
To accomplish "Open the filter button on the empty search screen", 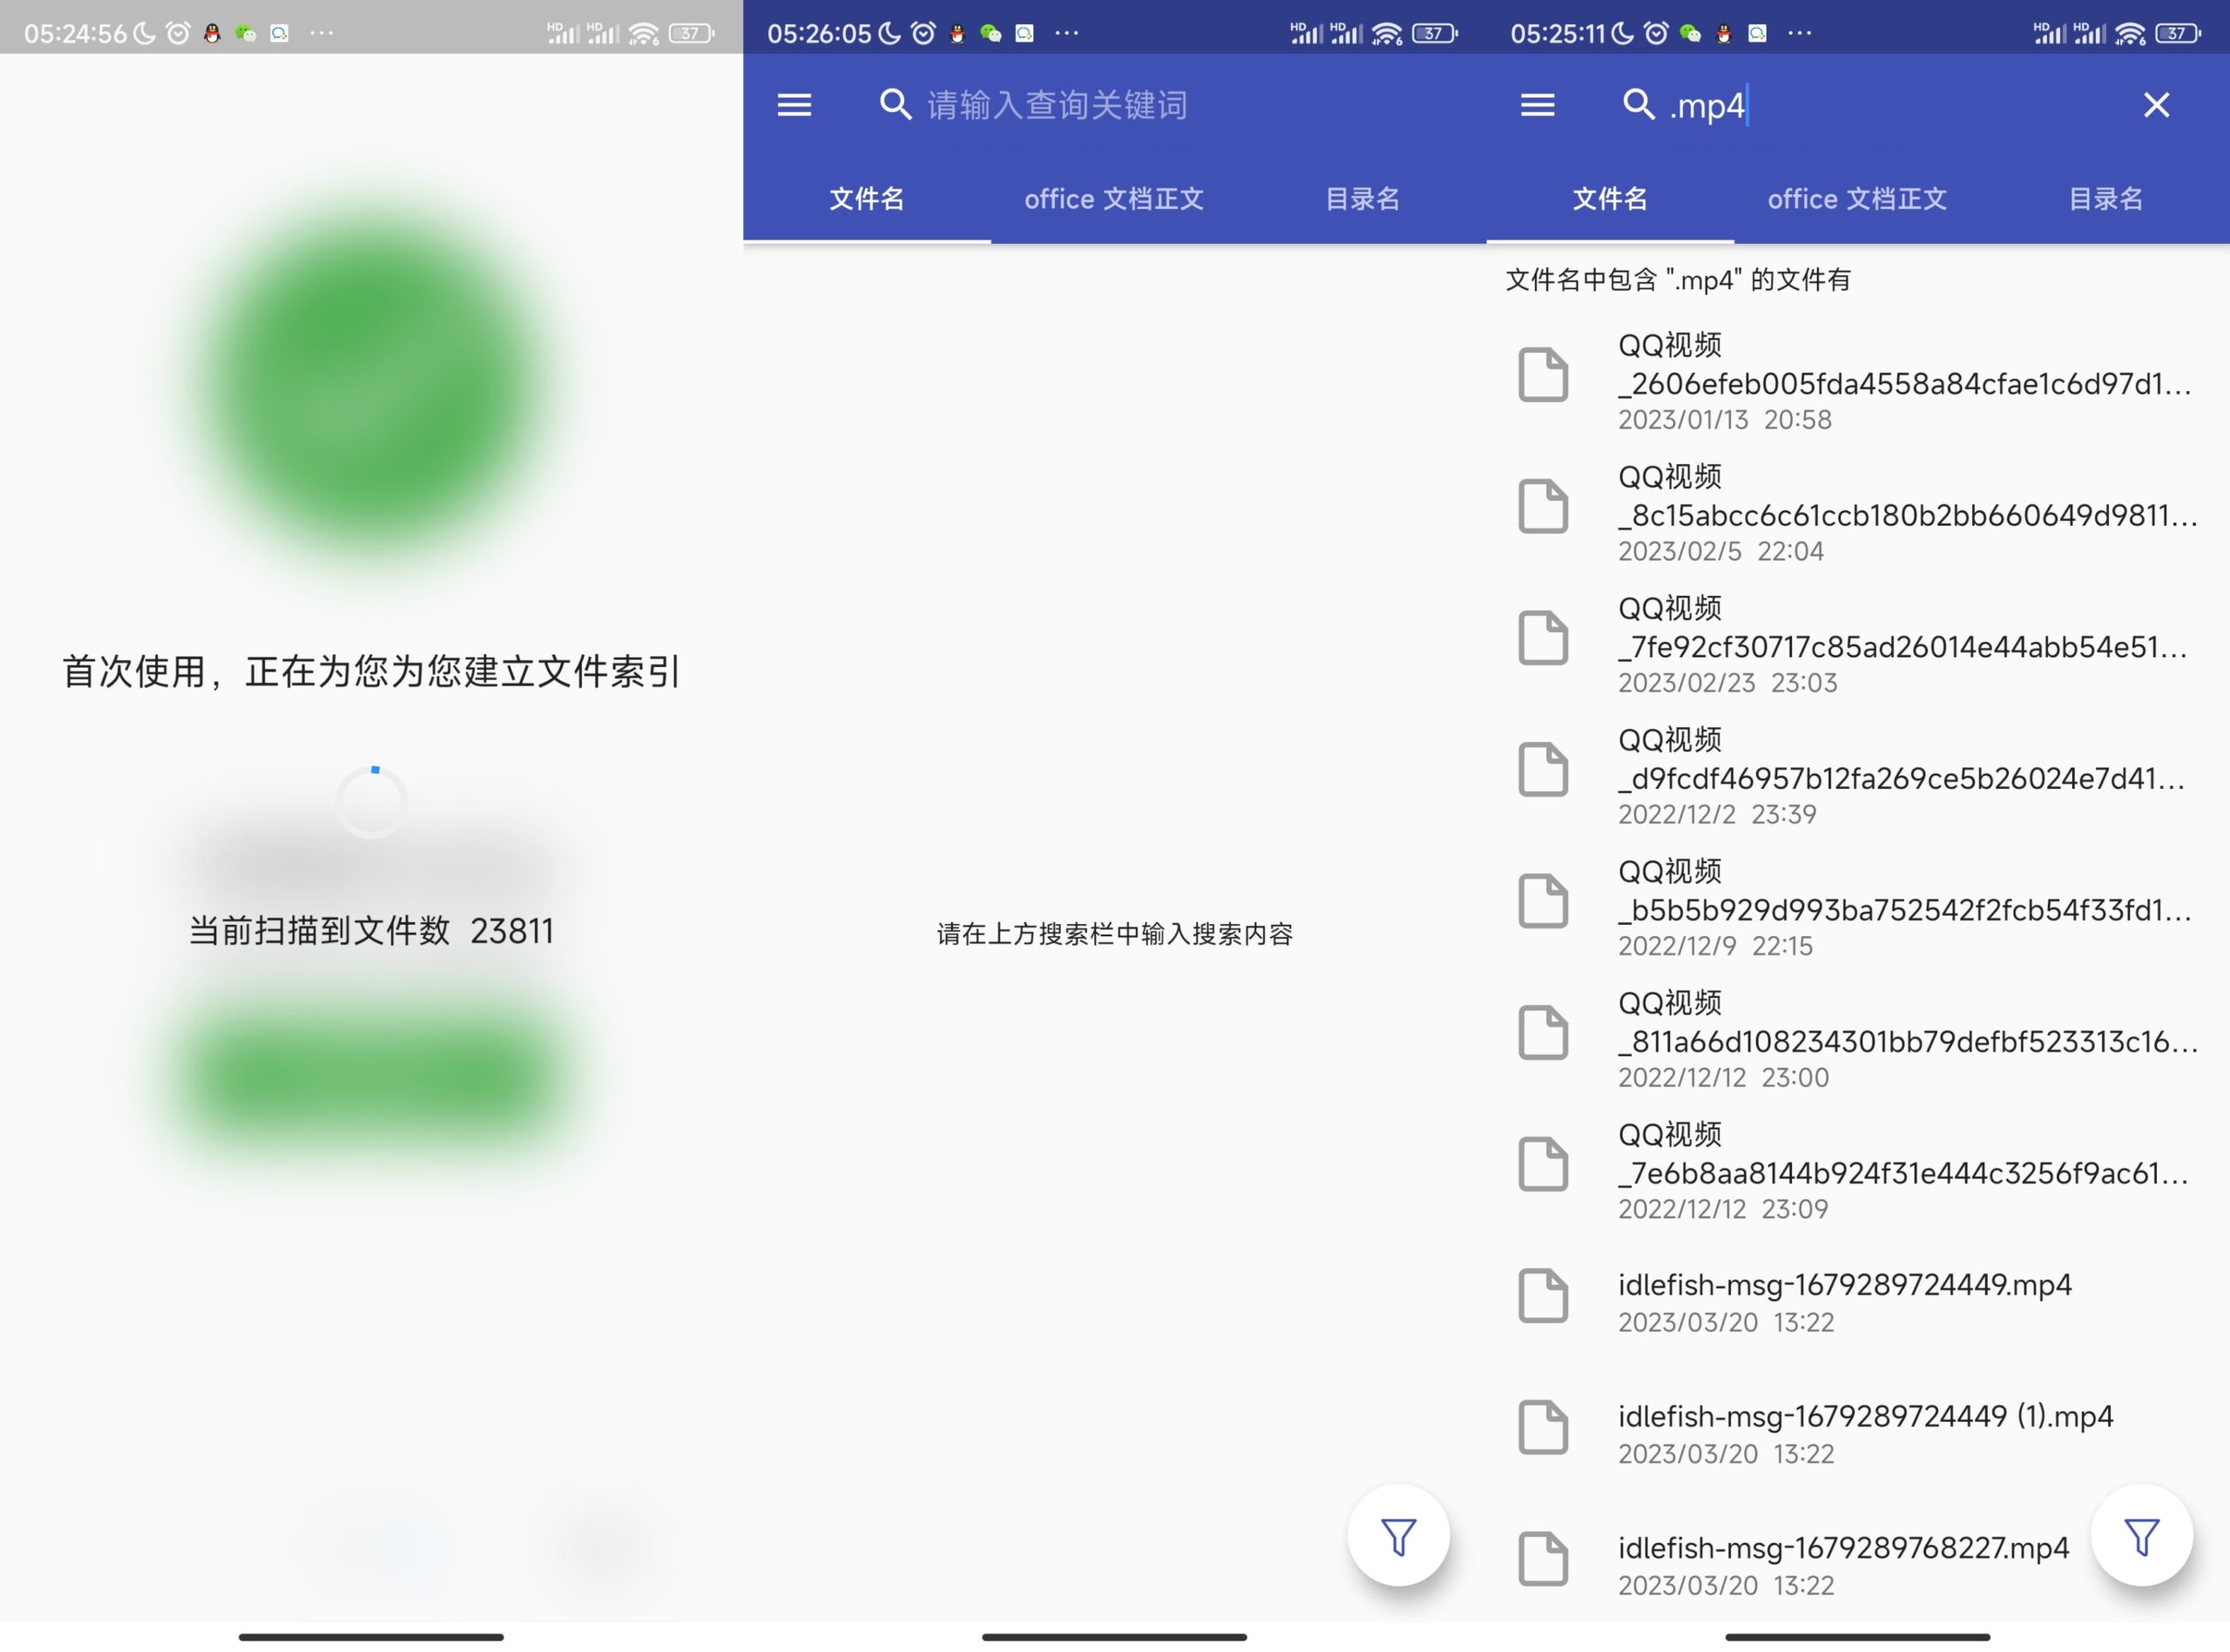I will click(1398, 1536).
